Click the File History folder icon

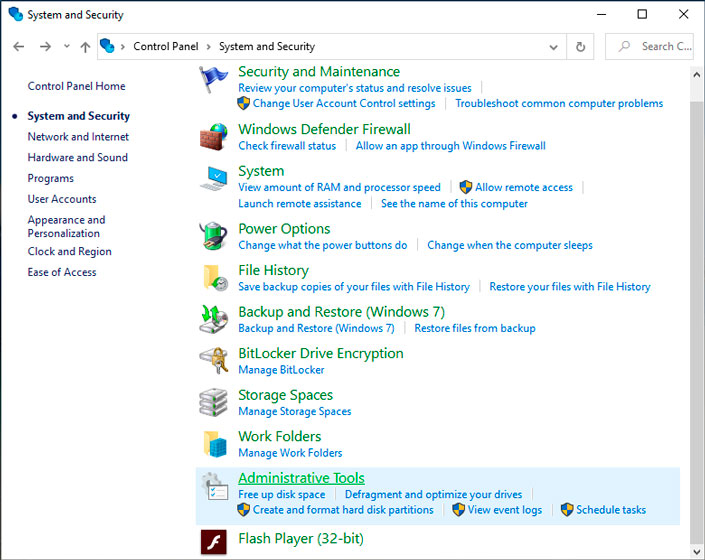click(x=215, y=277)
